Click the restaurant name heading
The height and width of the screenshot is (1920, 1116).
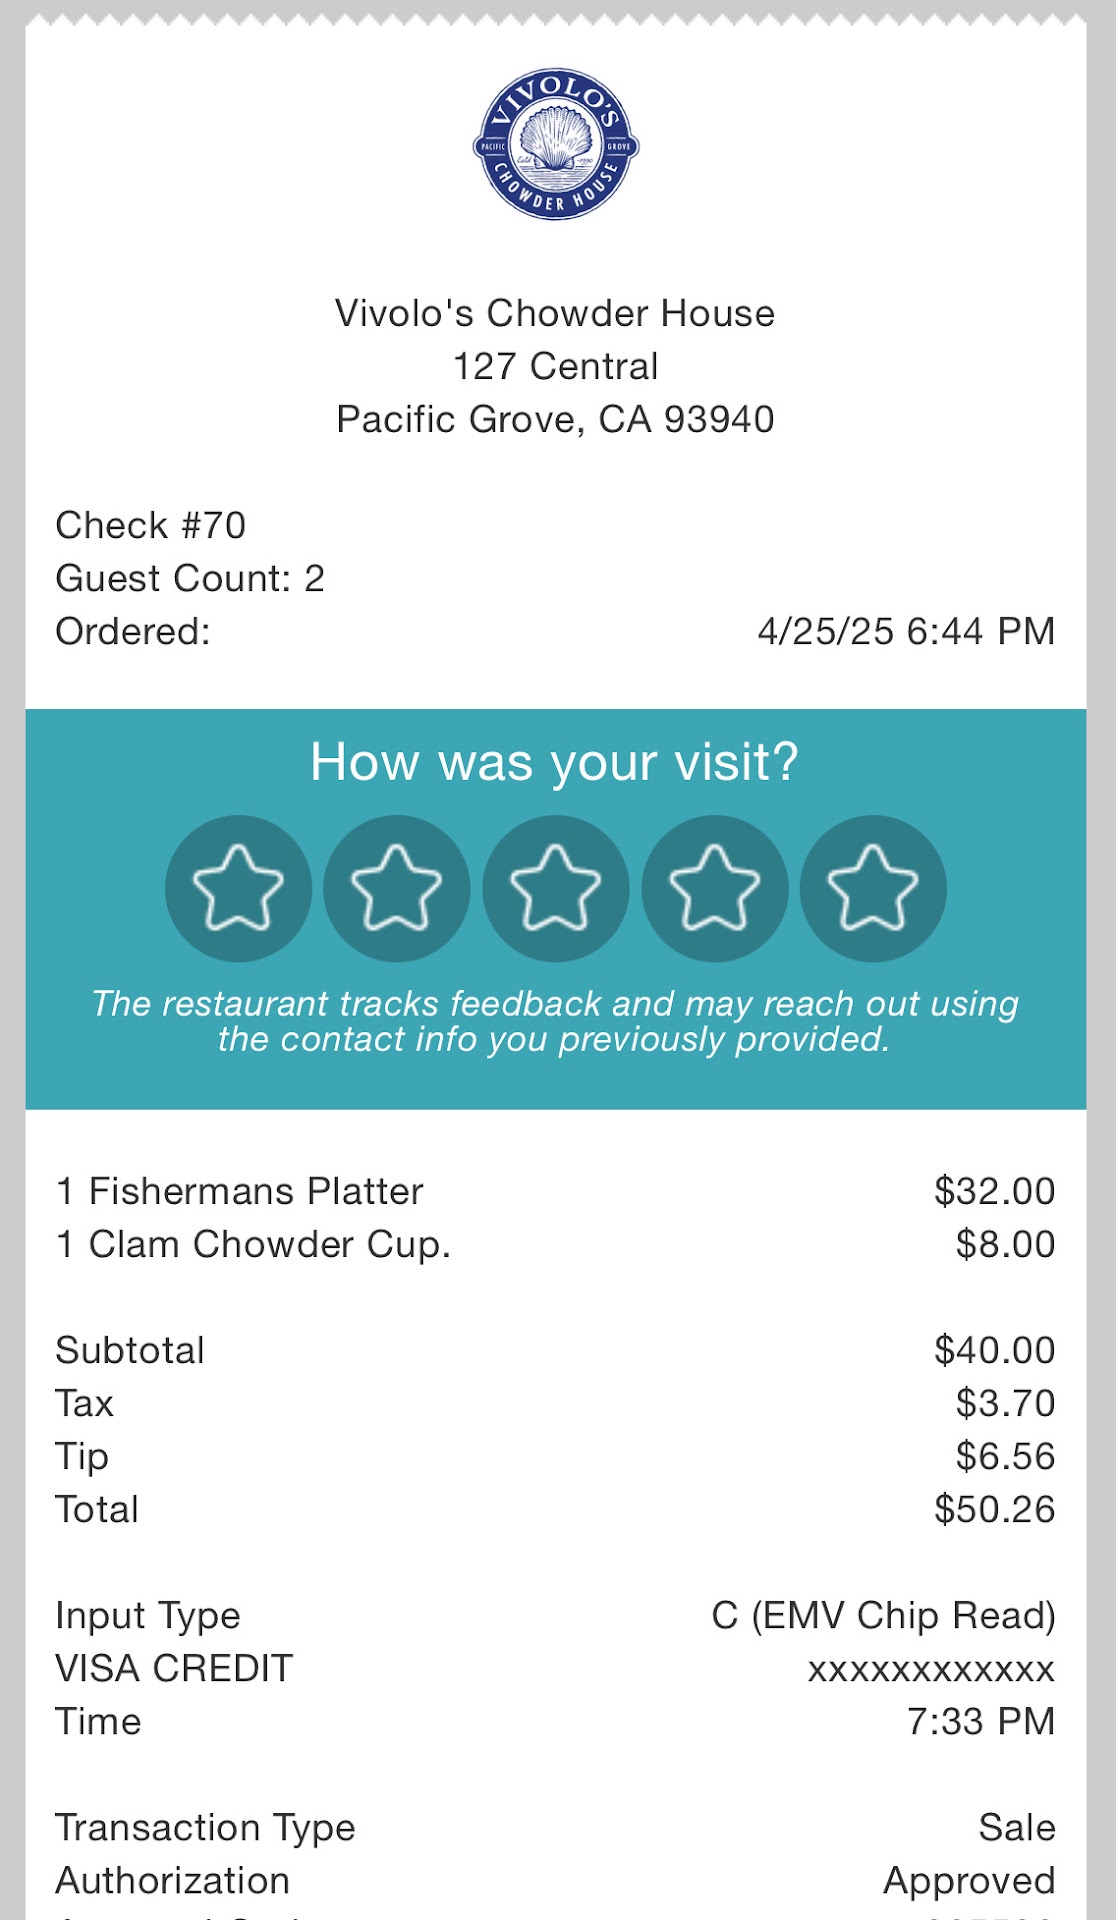pyautogui.click(x=555, y=314)
